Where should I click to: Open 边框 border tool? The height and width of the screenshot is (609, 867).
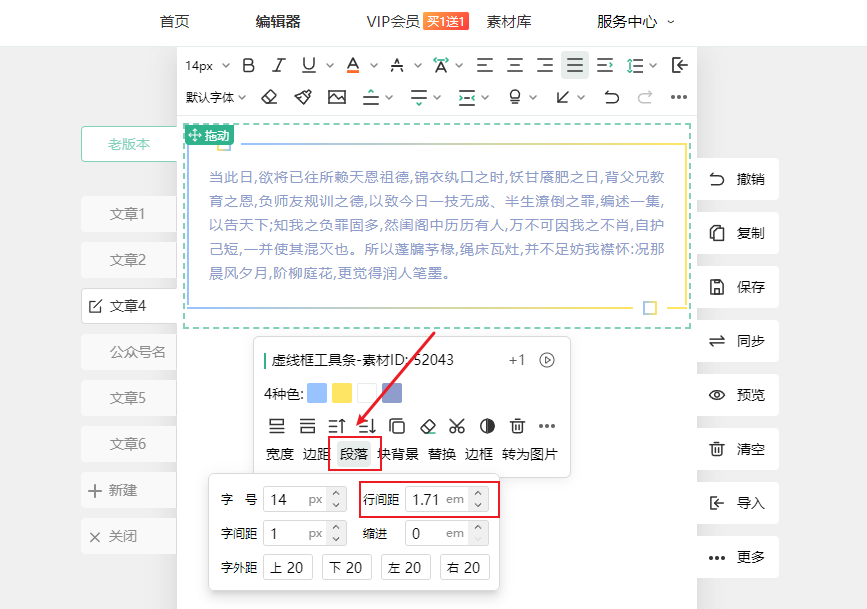[x=478, y=454]
